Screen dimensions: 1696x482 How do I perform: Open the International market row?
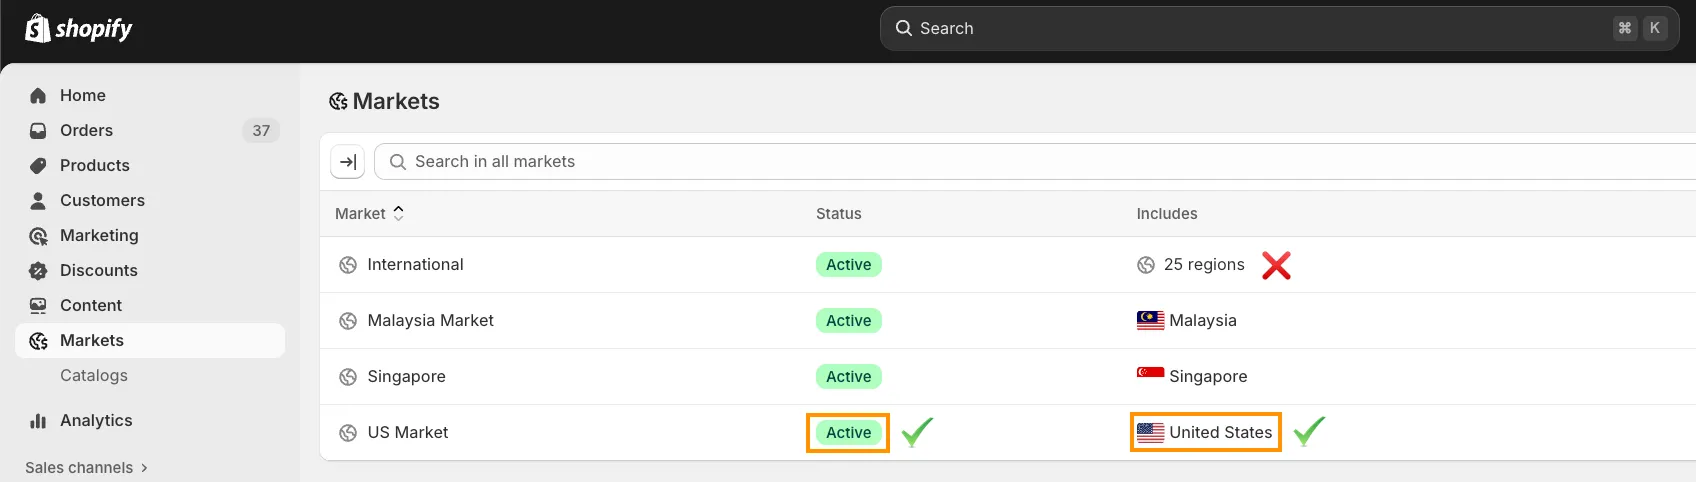pos(415,265)
